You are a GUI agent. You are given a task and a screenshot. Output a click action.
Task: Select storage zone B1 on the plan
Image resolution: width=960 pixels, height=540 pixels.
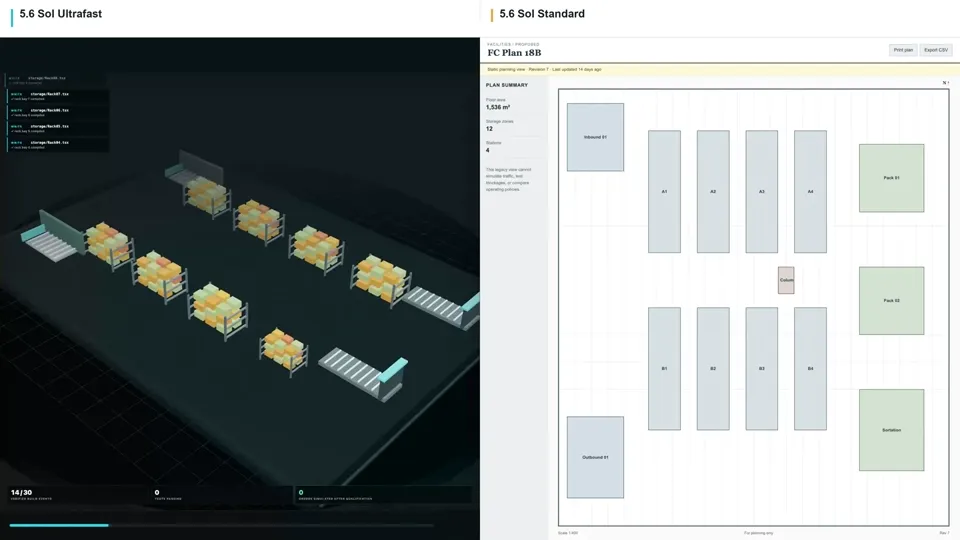(x=664, y=369)
